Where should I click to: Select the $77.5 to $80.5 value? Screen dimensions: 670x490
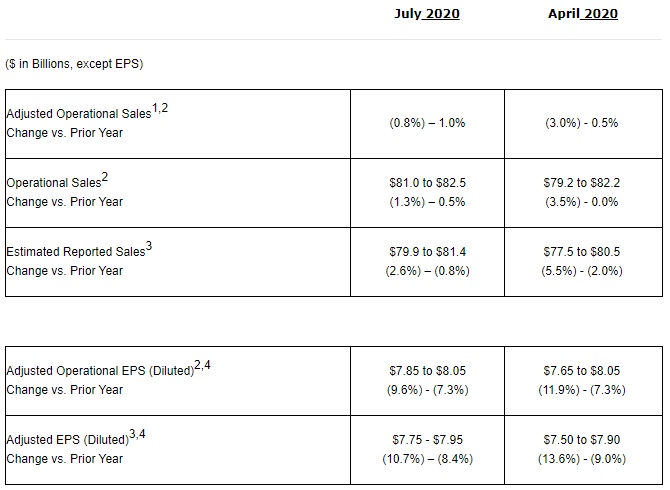[582, 253]
